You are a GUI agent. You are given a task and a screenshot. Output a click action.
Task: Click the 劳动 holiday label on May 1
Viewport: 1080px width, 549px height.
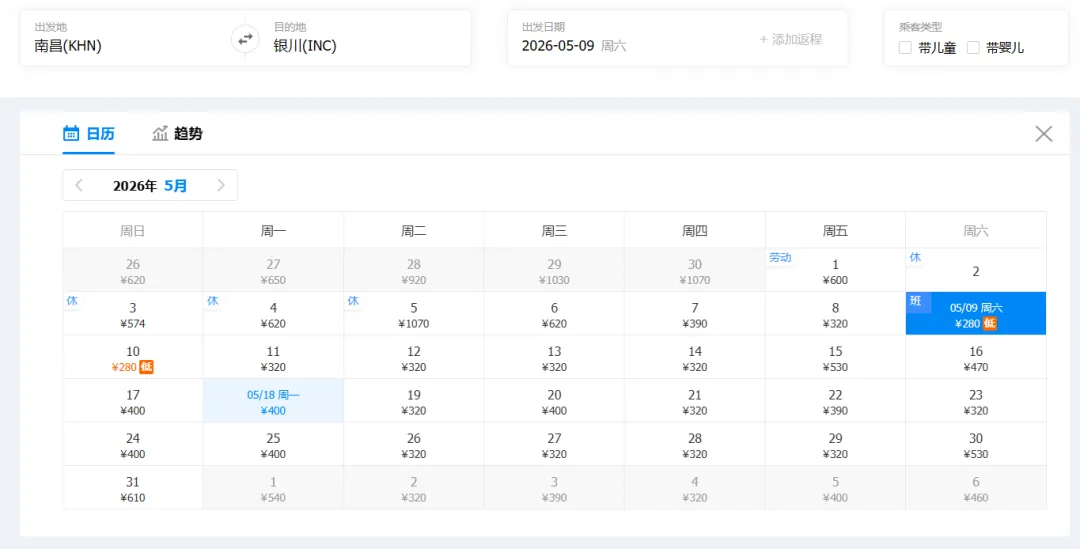780,258
